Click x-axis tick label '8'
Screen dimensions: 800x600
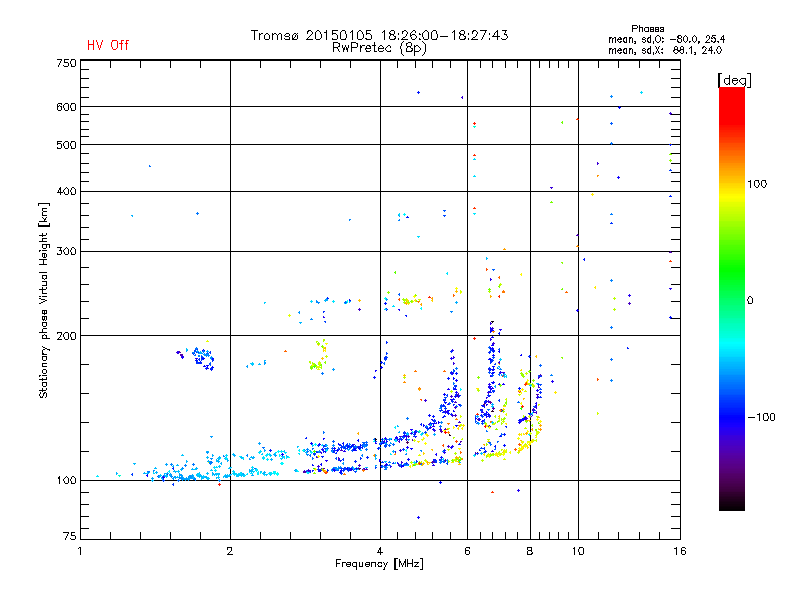tap(530, 551)
